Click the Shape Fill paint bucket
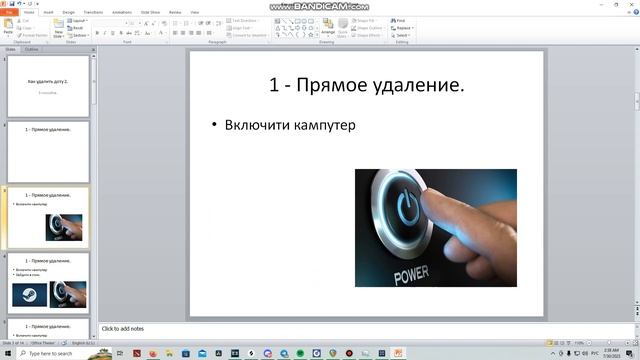This screenshot has height=360, width=640. coord(363,20)
